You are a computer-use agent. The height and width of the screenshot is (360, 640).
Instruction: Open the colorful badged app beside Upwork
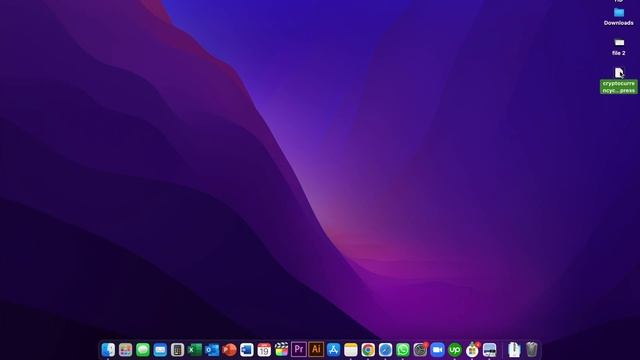point(472,350)
